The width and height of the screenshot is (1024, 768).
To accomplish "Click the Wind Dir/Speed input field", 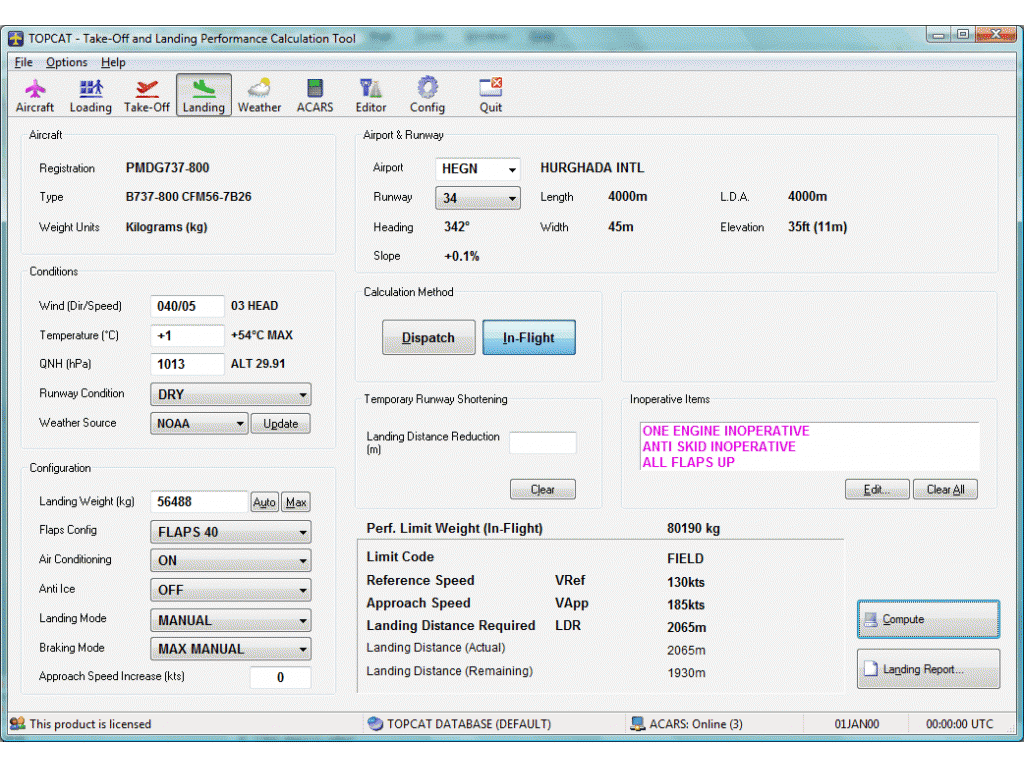I will (187, 306).
